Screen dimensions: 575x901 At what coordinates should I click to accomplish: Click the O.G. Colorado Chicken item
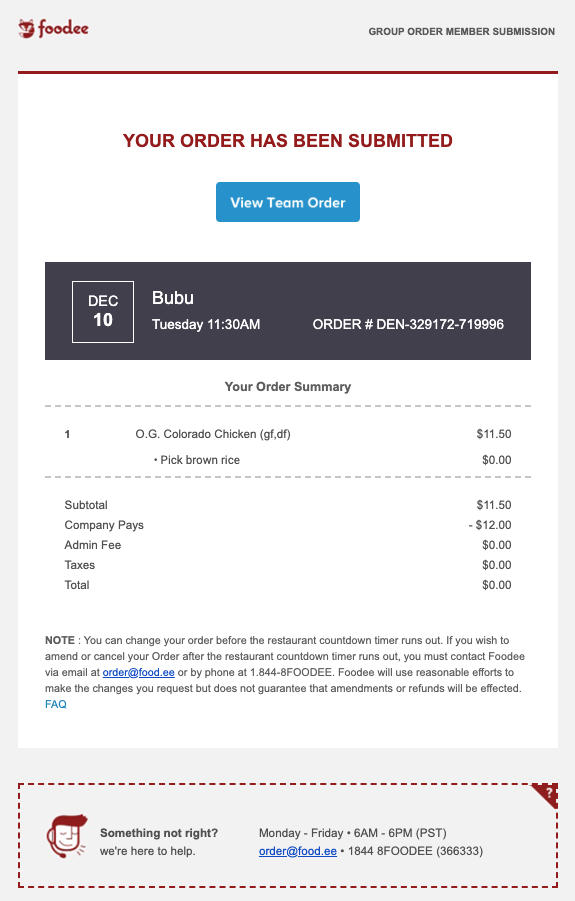[x=213, y=434]
